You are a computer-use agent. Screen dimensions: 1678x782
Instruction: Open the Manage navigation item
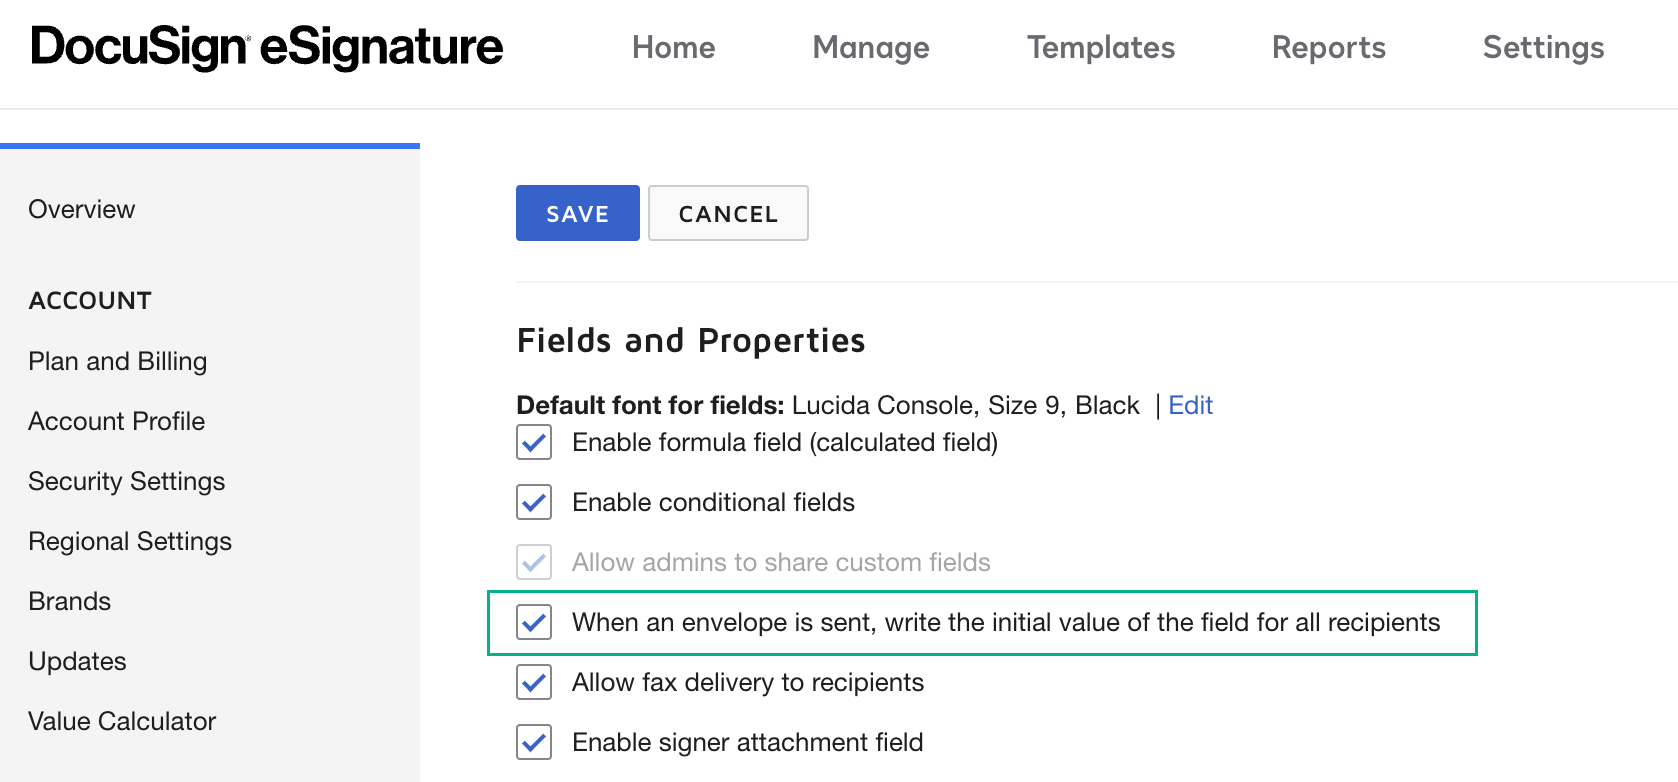coord(869,47)
